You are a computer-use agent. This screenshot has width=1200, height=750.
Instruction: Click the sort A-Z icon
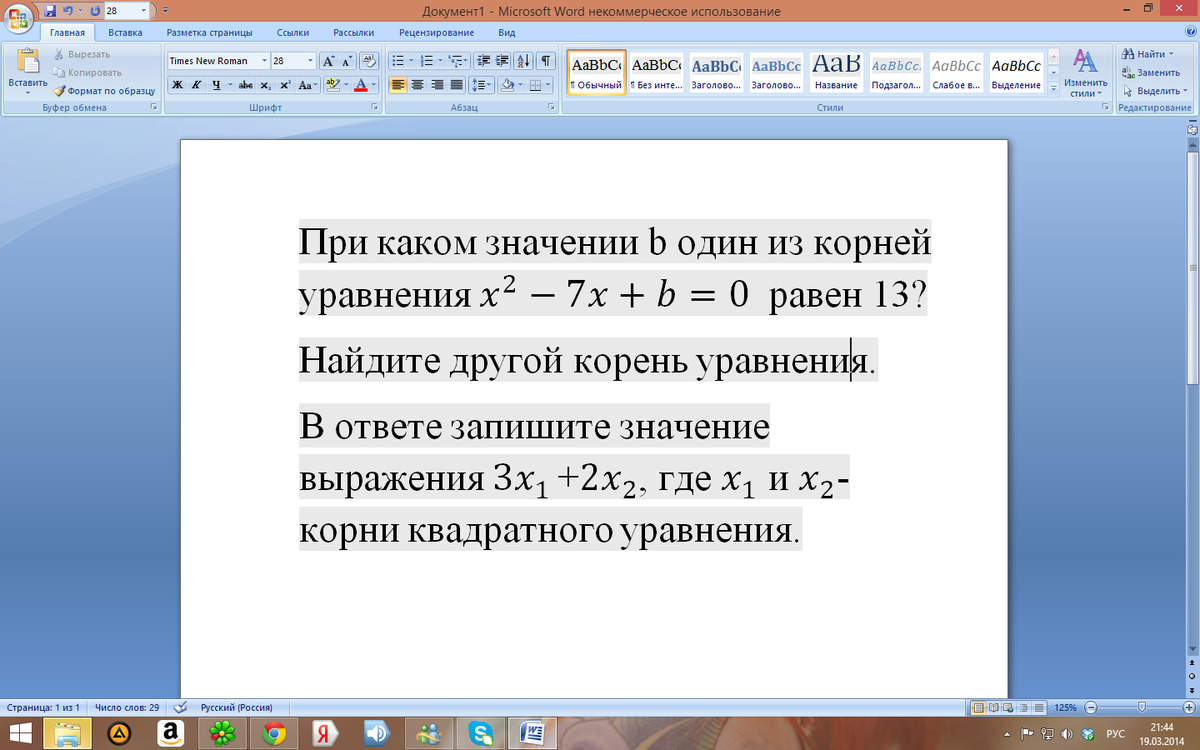(x=524, y=61)
